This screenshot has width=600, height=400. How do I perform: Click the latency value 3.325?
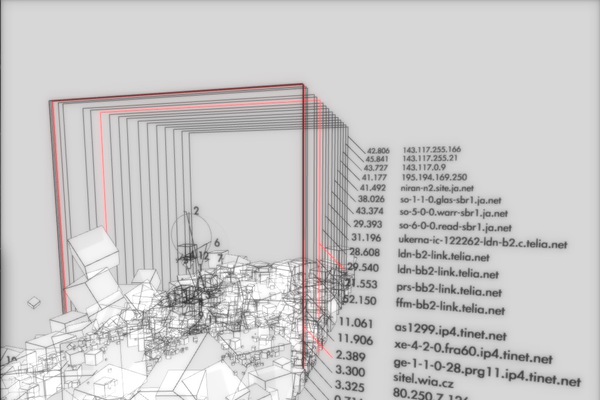[x=349, y=385]
